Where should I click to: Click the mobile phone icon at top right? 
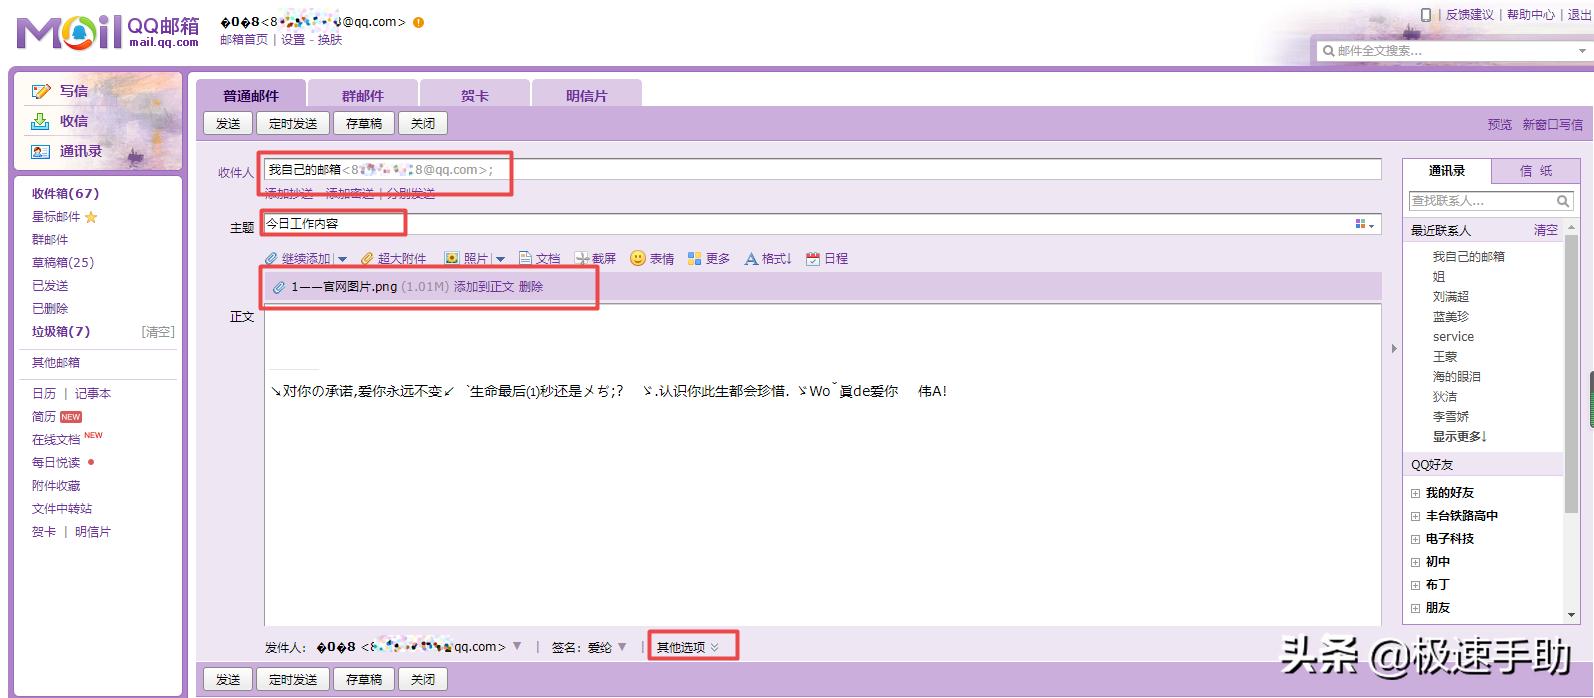[1426, 14]
